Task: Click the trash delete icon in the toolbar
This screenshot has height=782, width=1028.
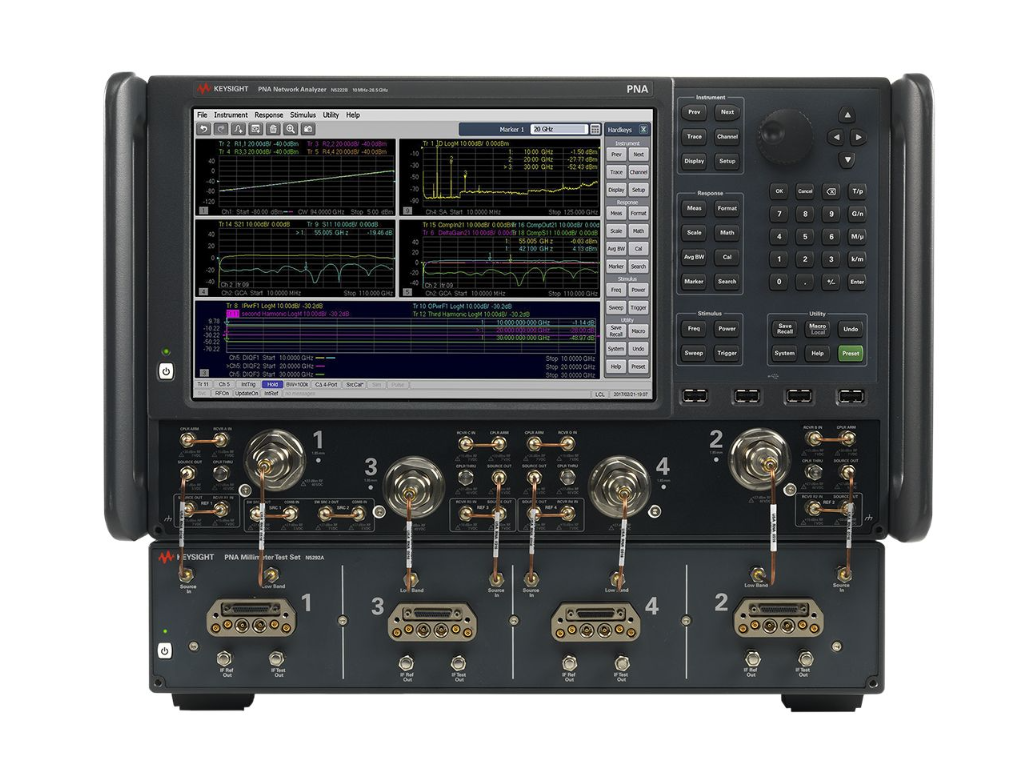Action: click(x=273, y=129)
